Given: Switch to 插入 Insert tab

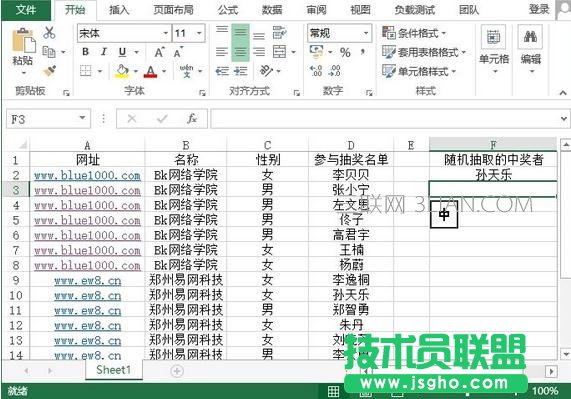Looking at the screenshot, I should [x=119, y=10].
